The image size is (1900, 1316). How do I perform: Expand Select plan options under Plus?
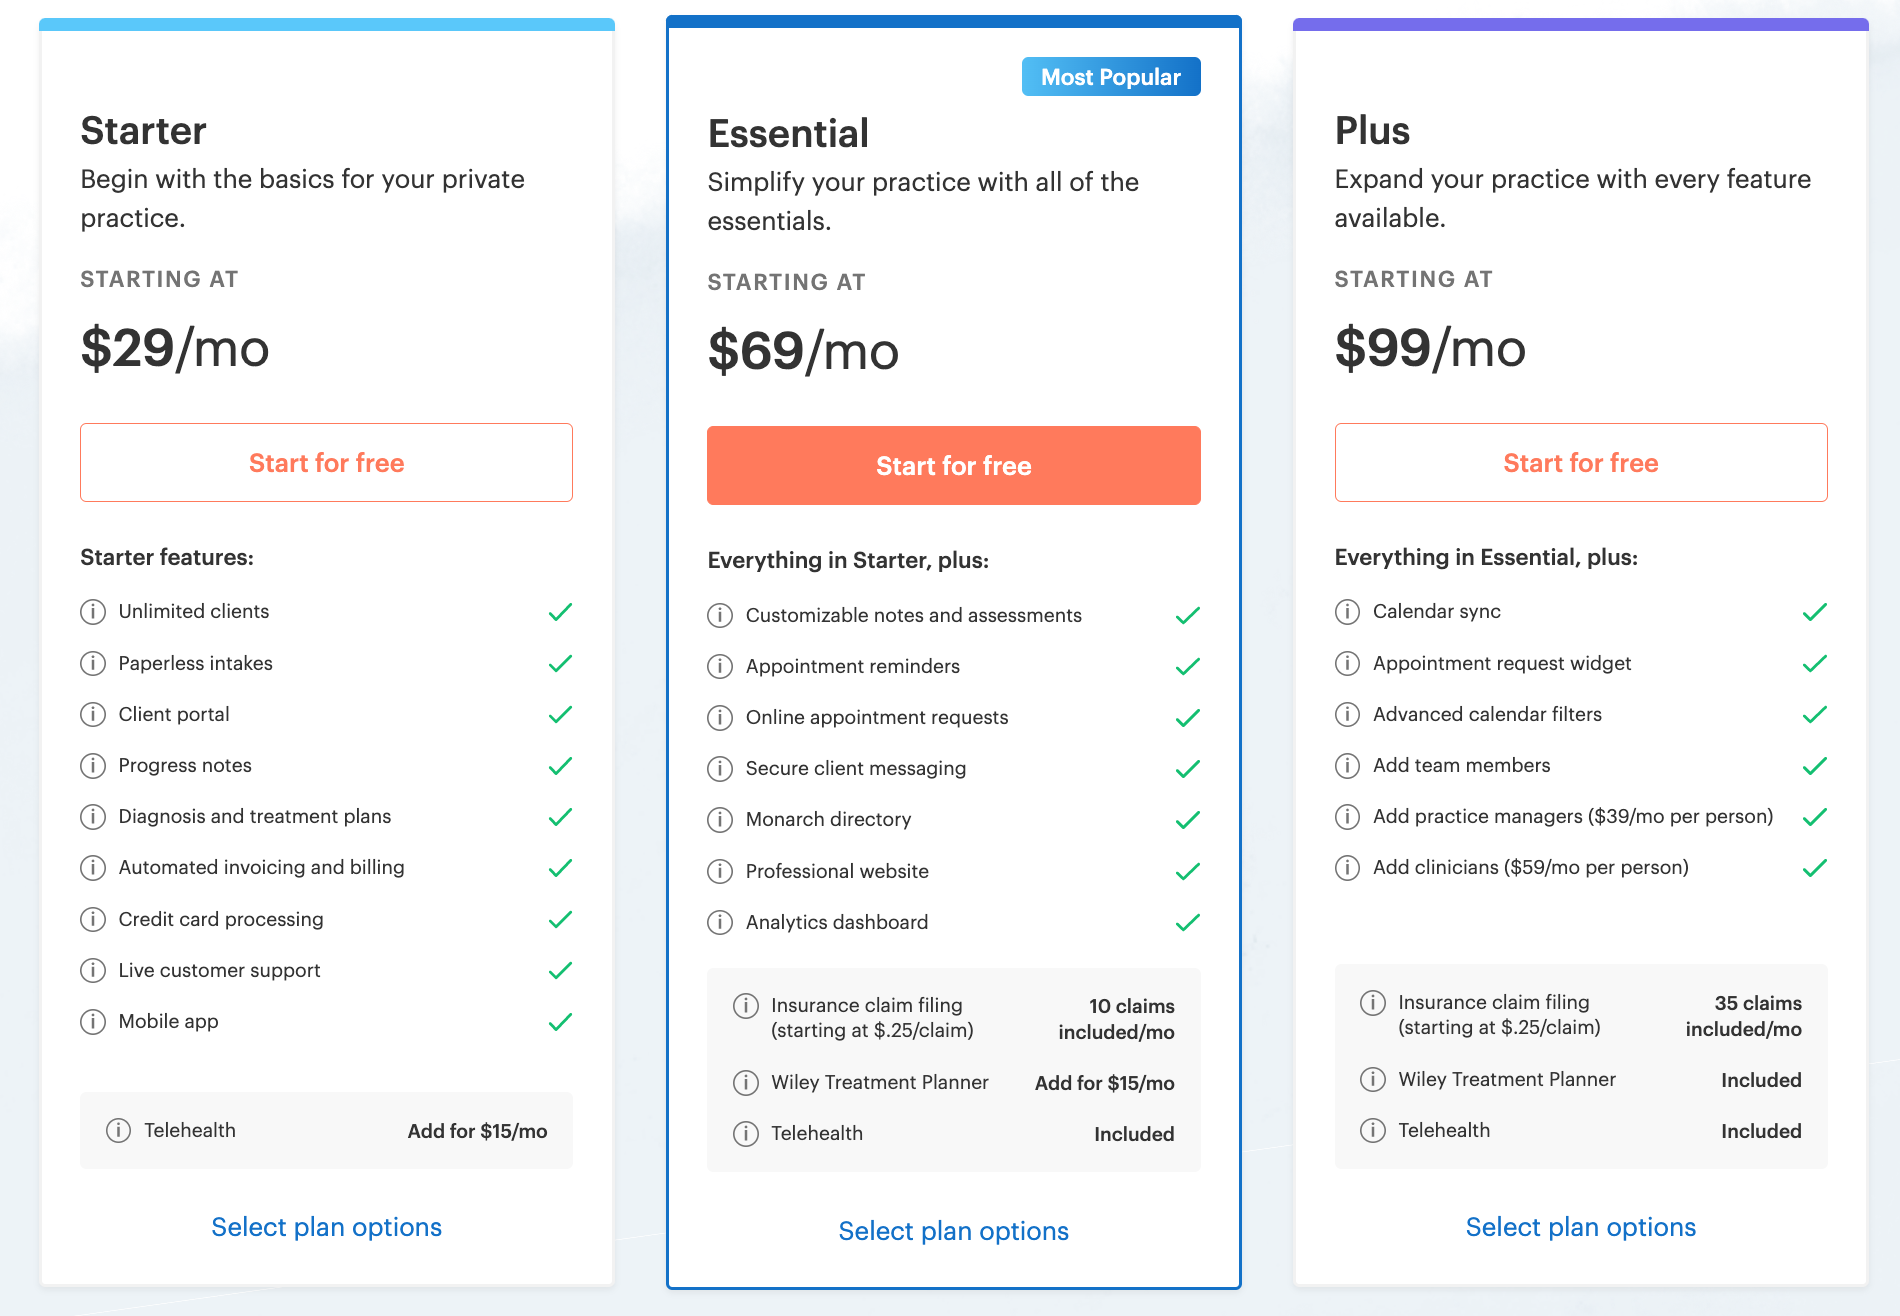[1581, 1227]
